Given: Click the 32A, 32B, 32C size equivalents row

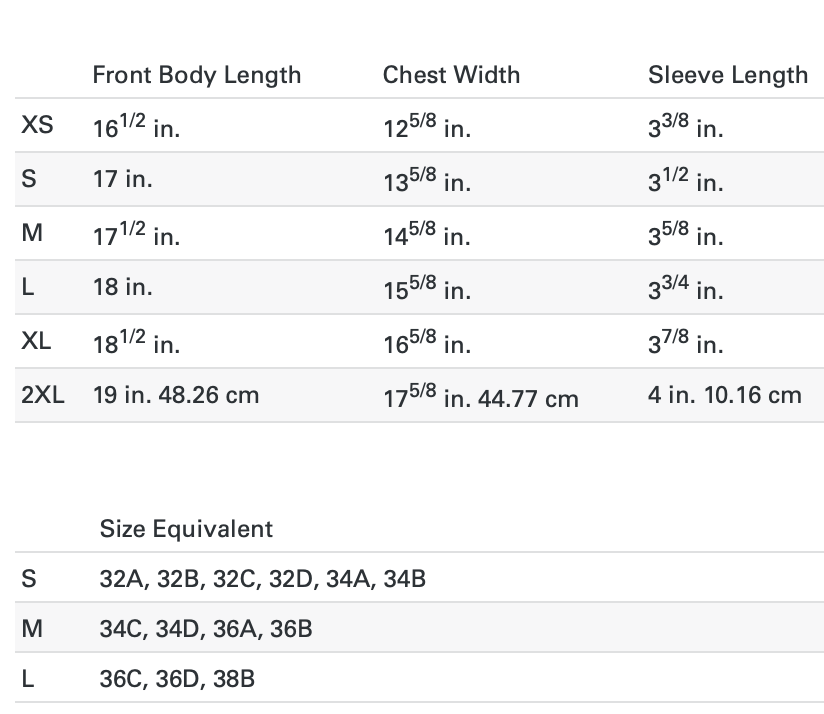Looking at the screenshot, I should click(x=263, y=579).
